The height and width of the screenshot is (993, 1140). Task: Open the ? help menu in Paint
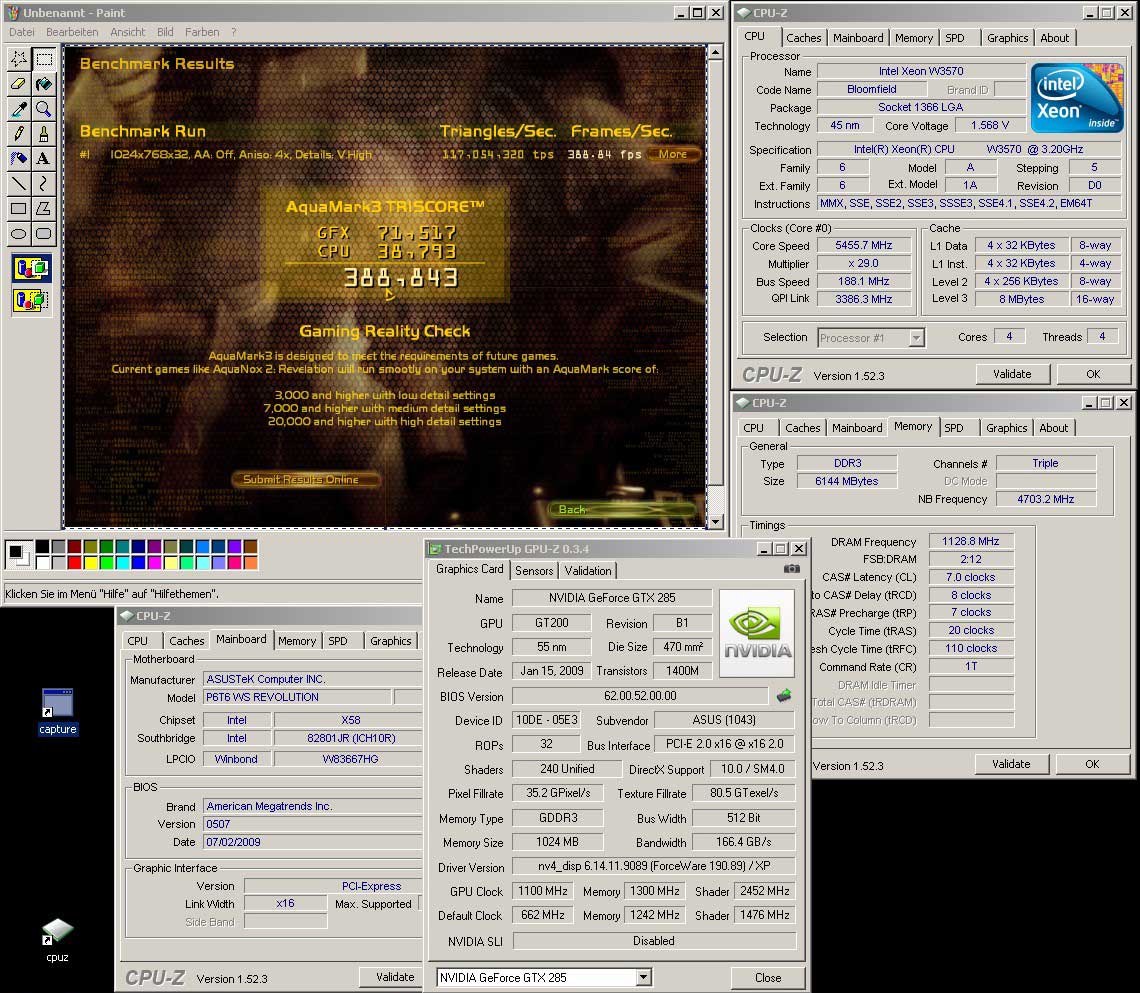coord(233,32)
